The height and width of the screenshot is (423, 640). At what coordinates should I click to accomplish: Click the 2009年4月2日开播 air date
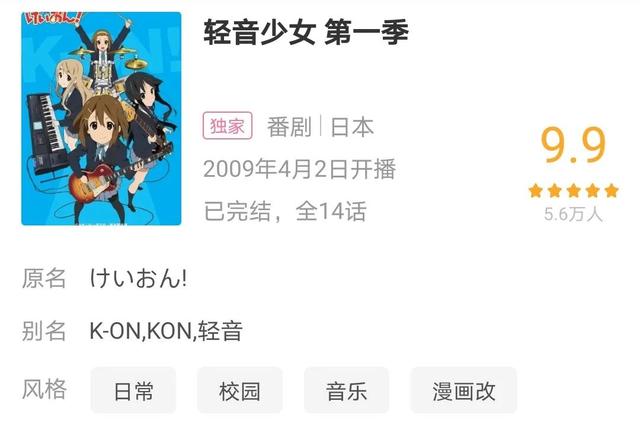tap(300, 169)
